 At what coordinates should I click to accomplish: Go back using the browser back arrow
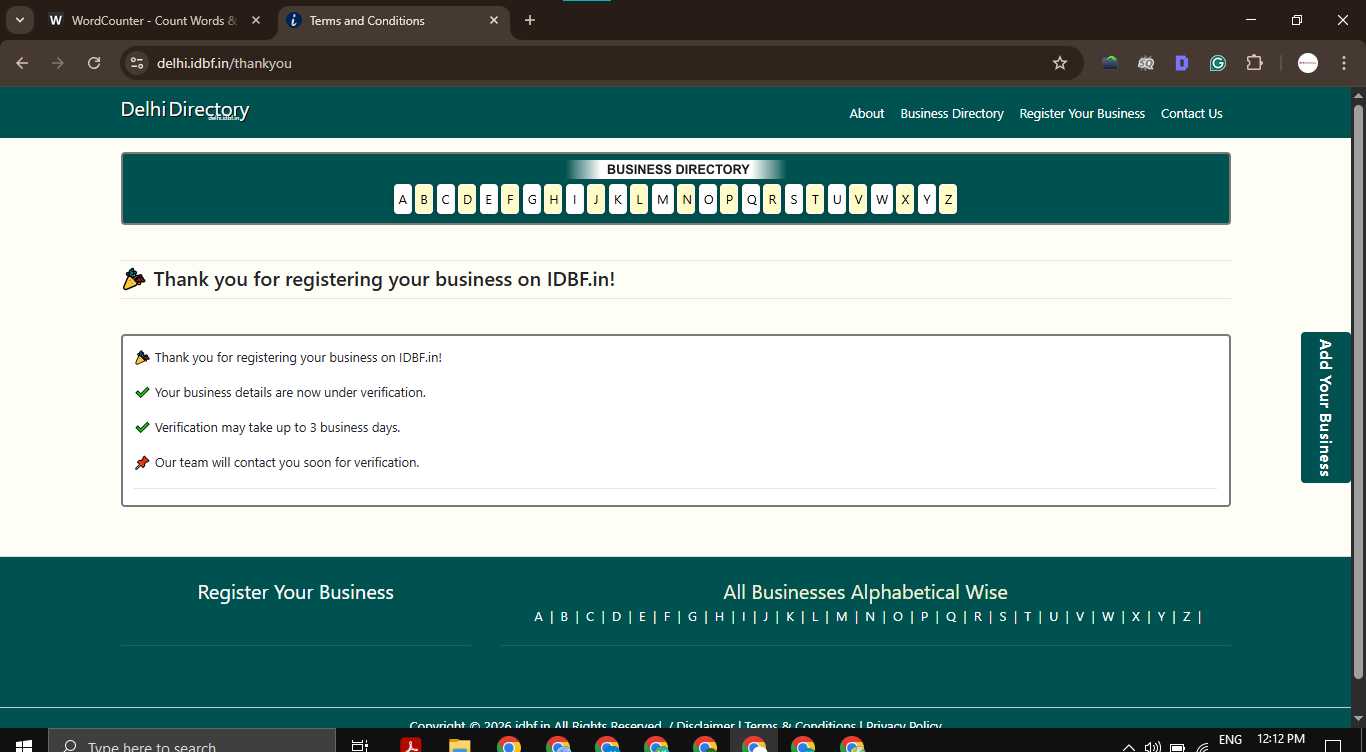(x=22, y=63)
